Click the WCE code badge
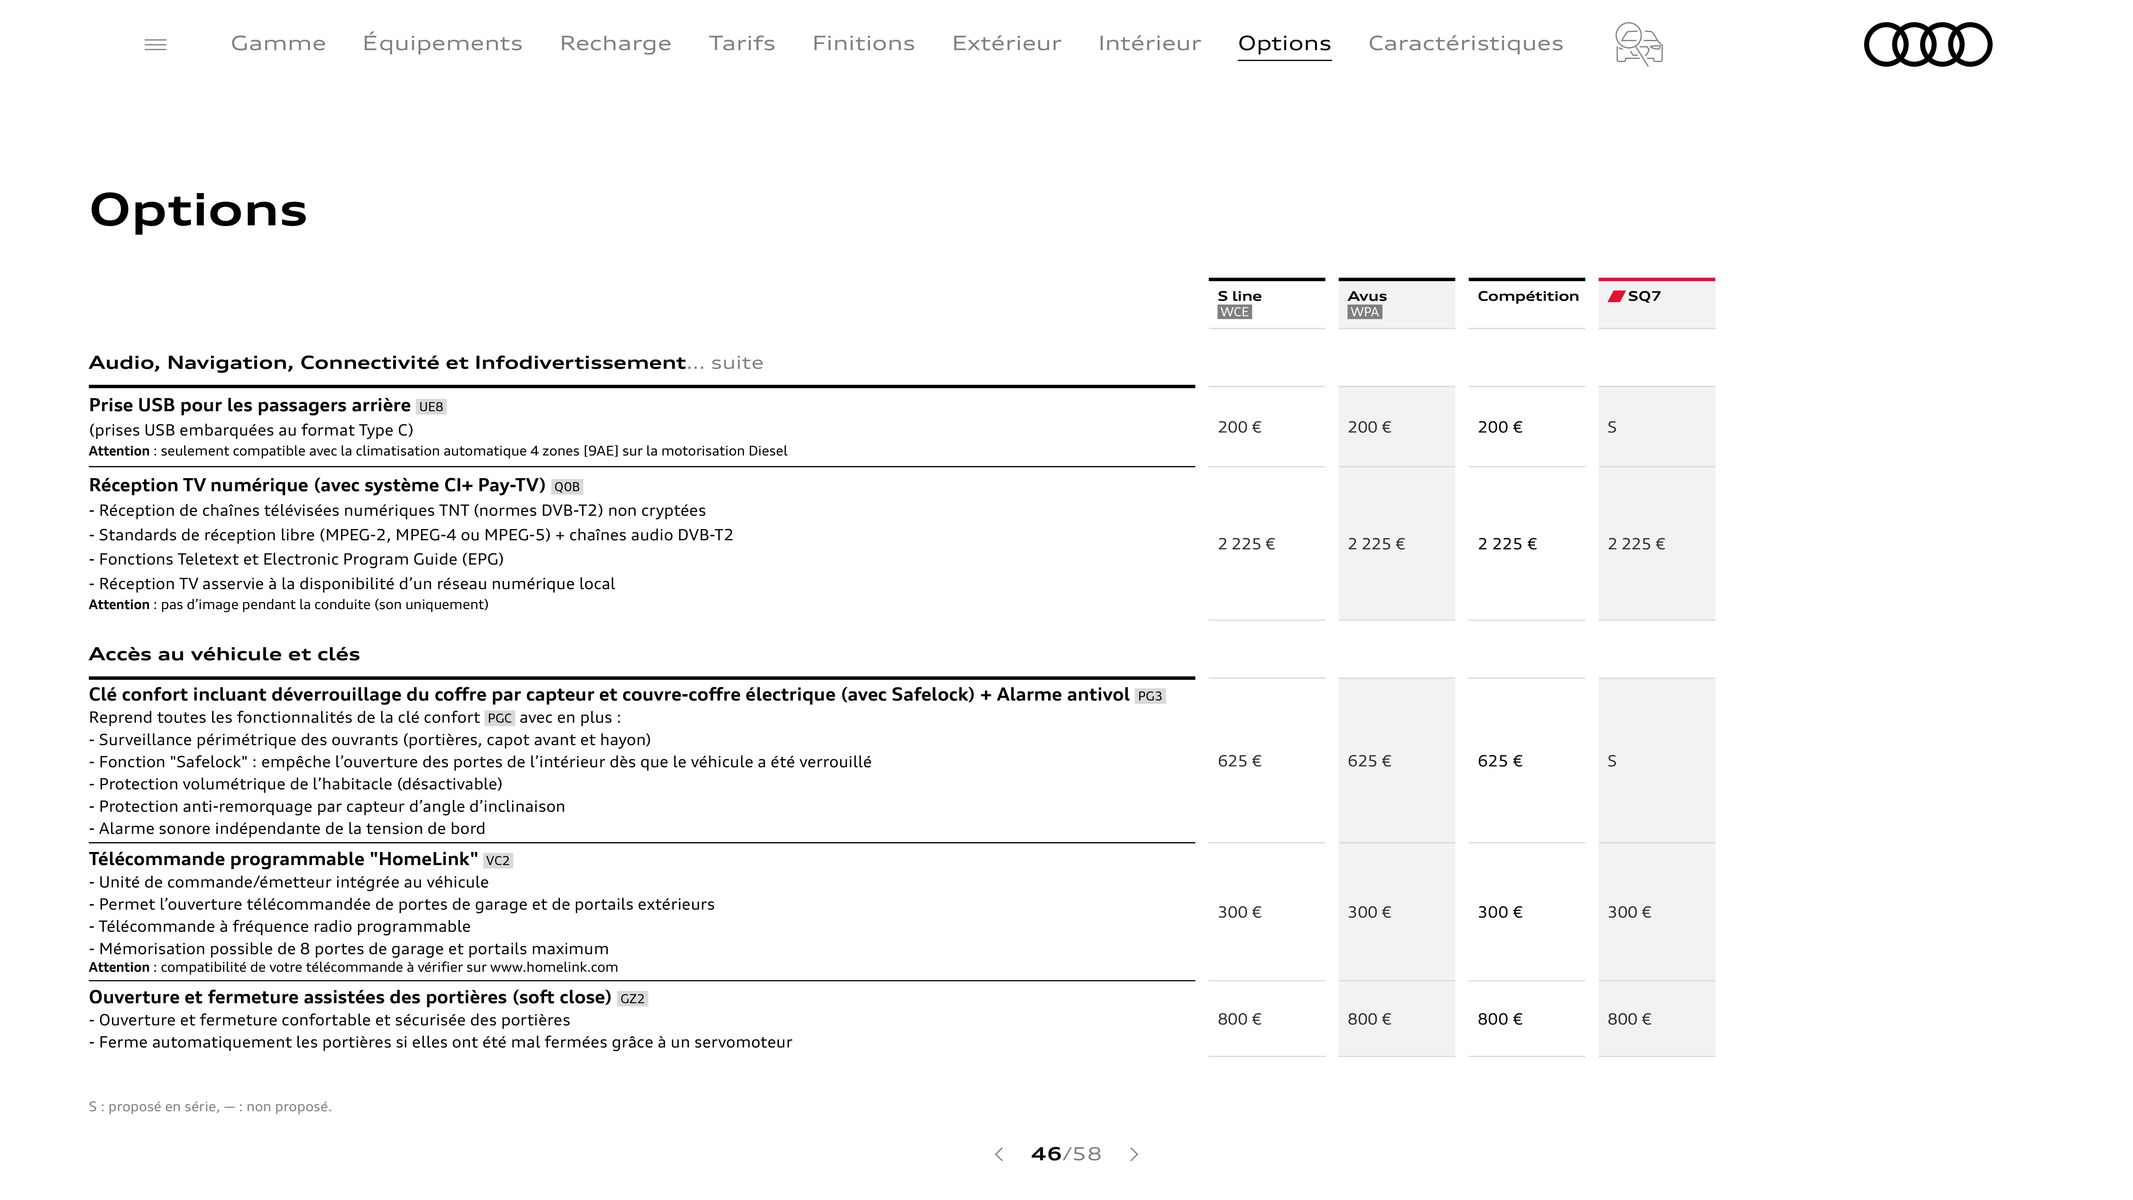 [x=1234, y=312]
